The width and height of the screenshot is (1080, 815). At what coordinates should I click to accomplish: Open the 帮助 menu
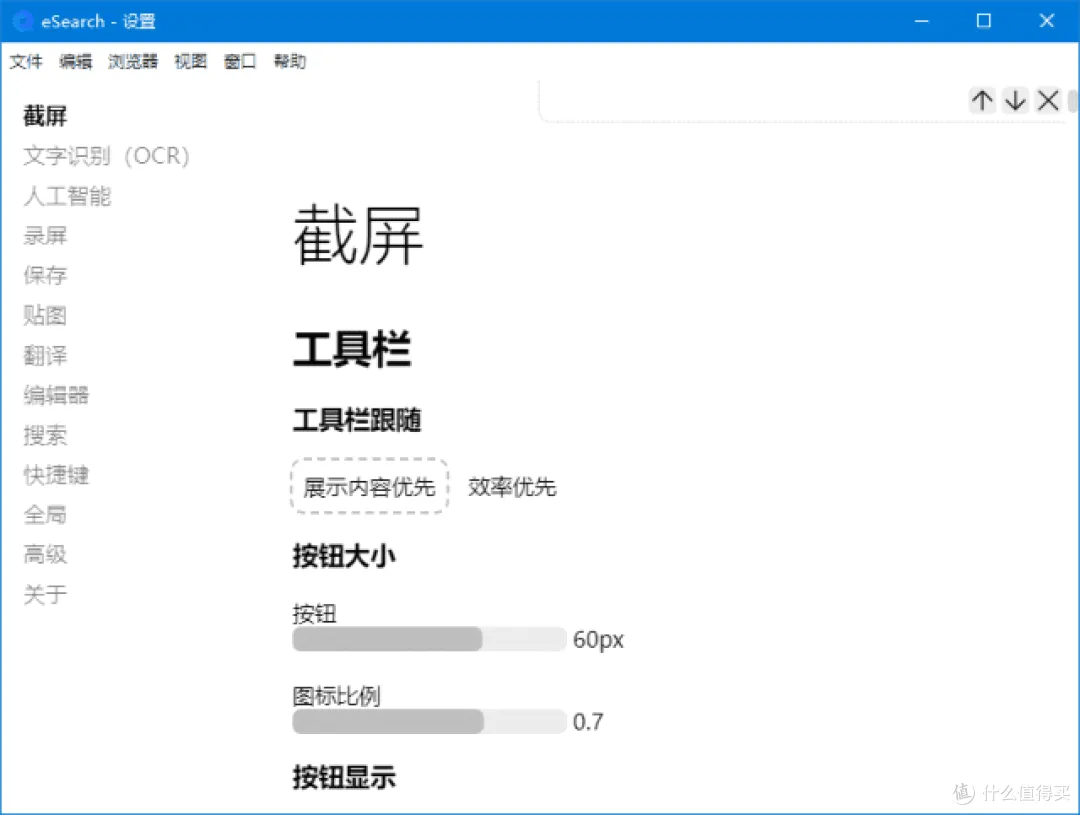tap(289, 61)
